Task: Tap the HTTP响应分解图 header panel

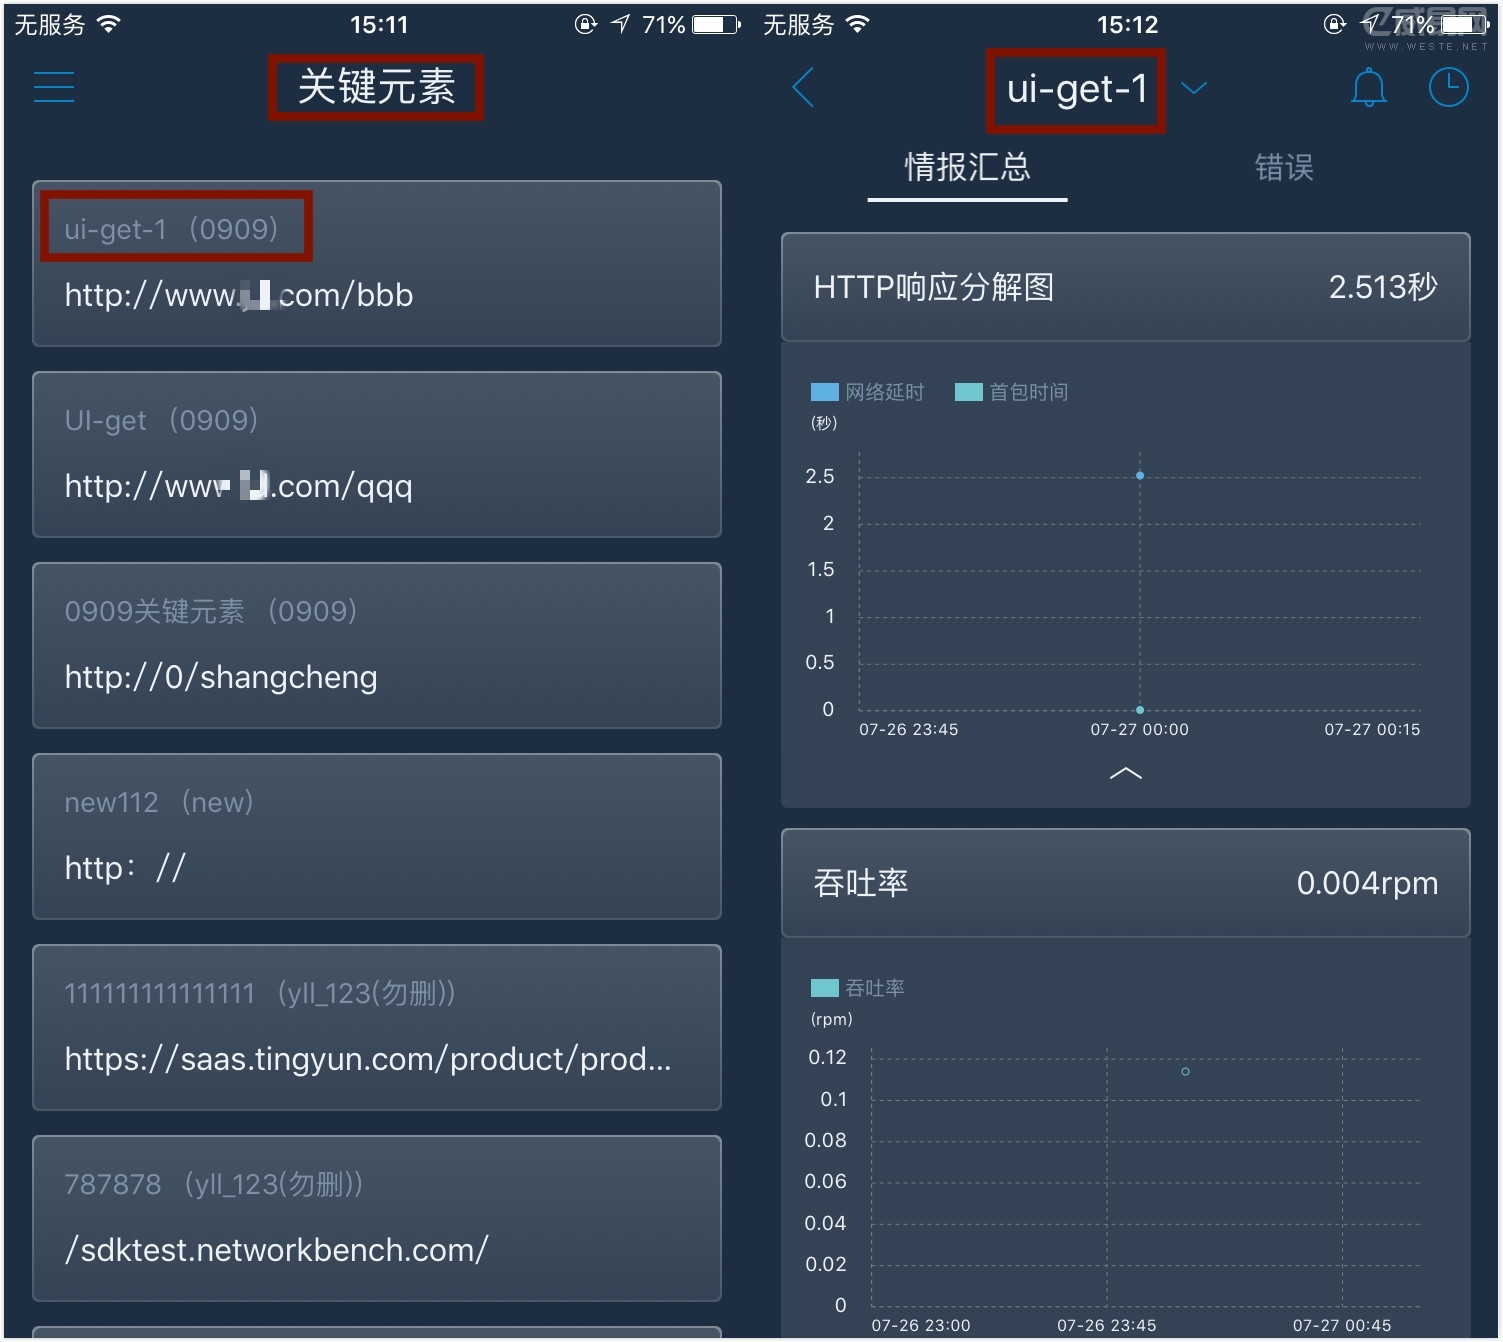Action: [x=1125, y=288]
